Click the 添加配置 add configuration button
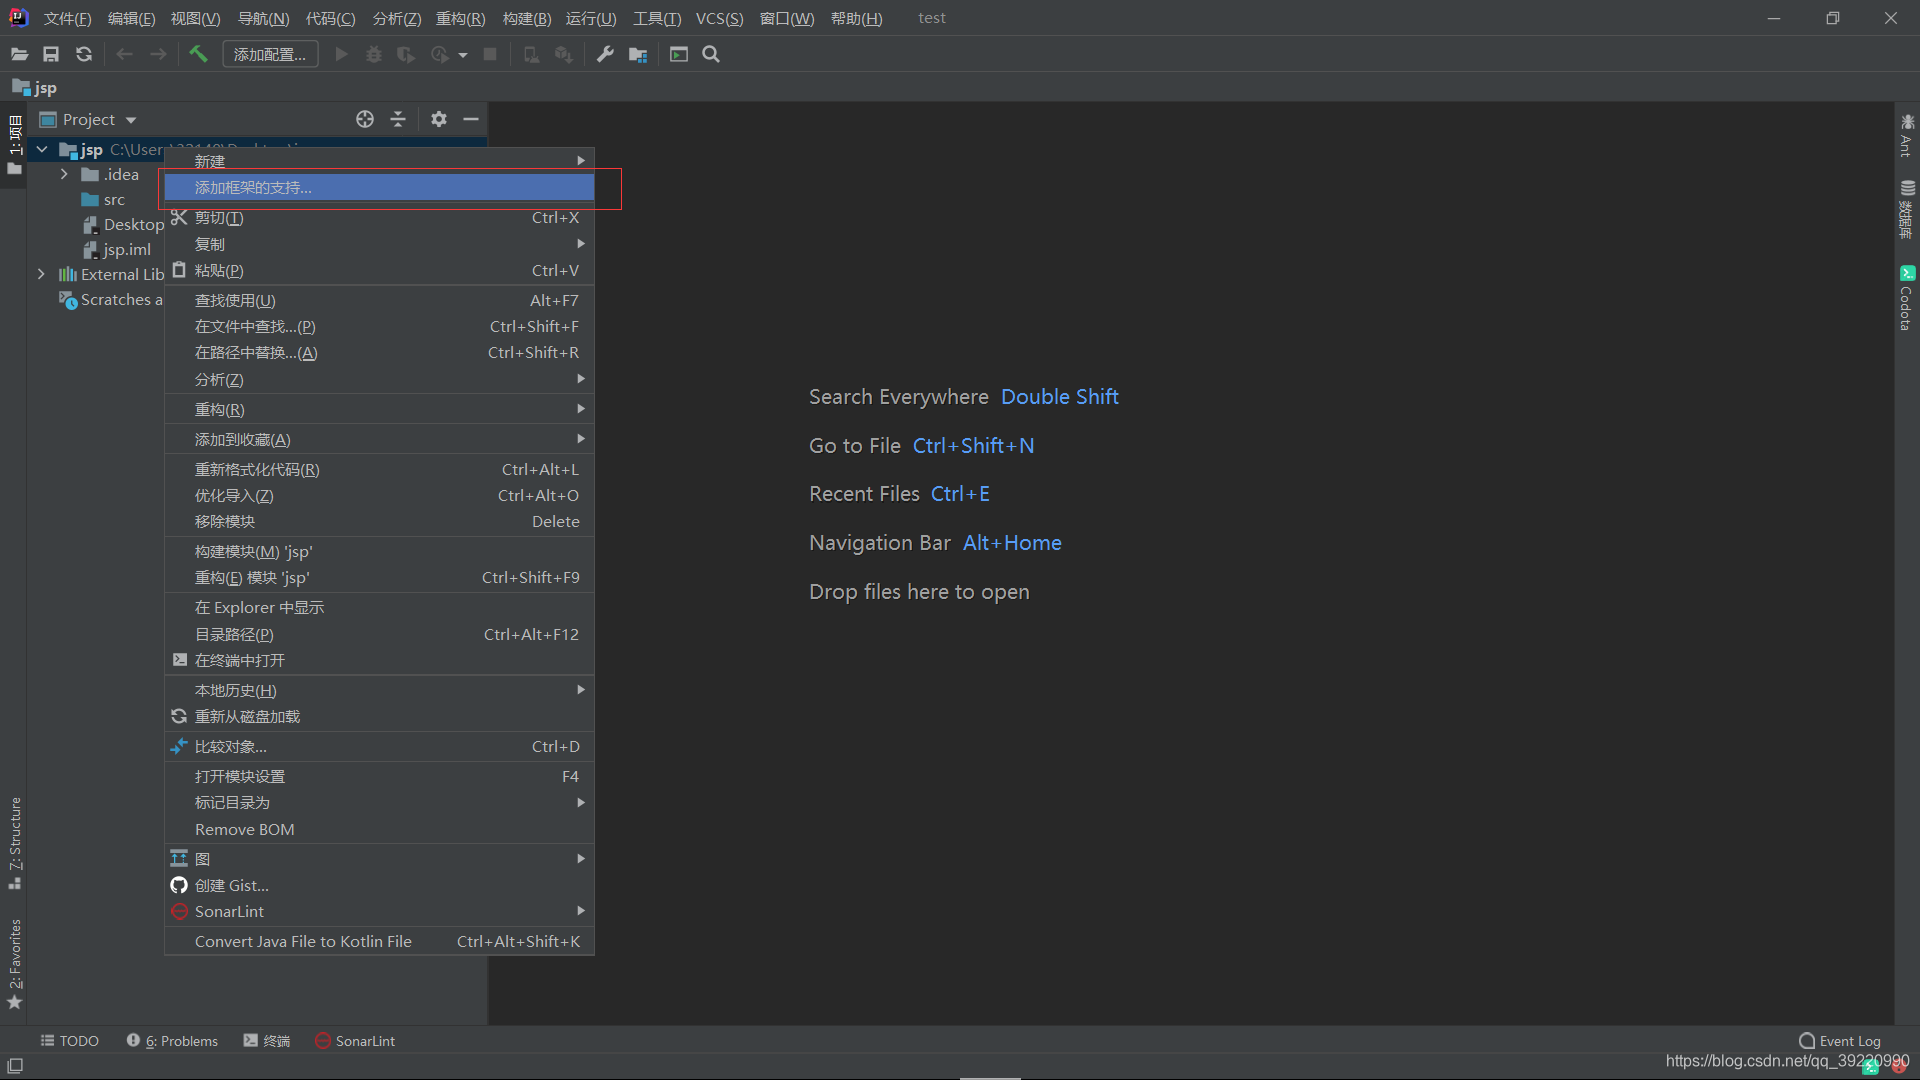The image size is (1920, 1080). click(270, 54)
